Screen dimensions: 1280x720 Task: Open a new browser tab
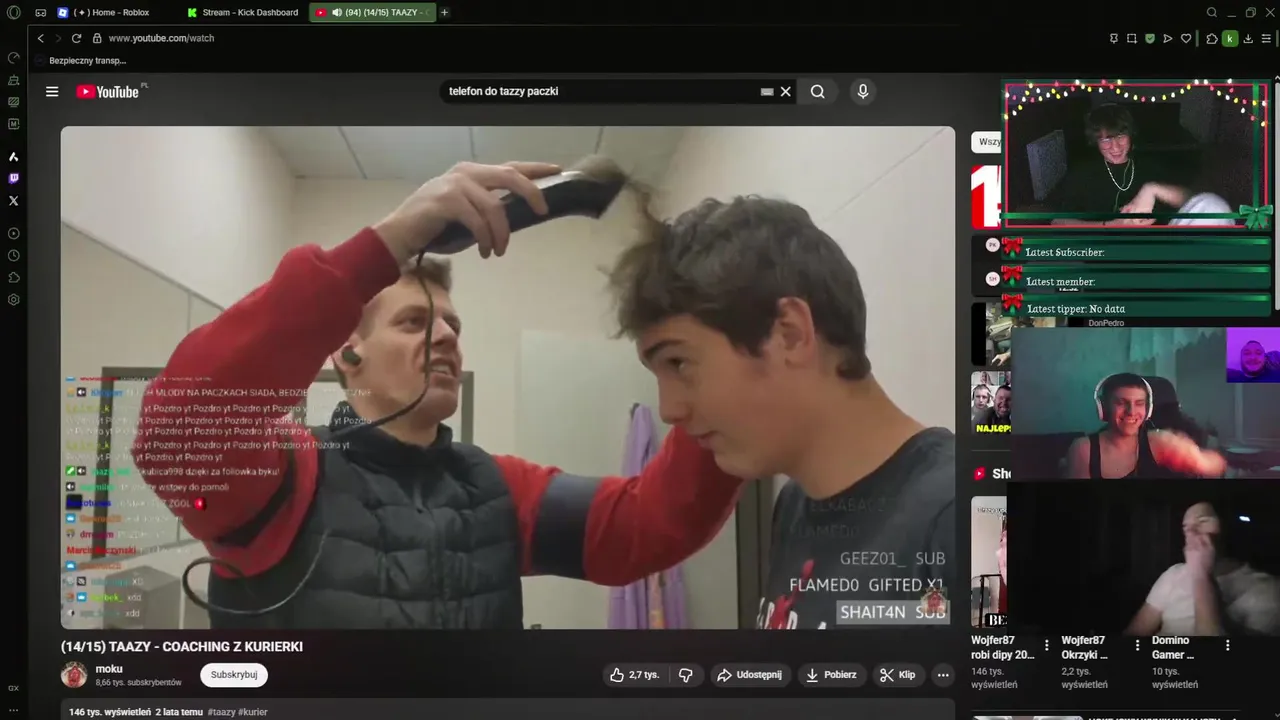pos(444,12)
